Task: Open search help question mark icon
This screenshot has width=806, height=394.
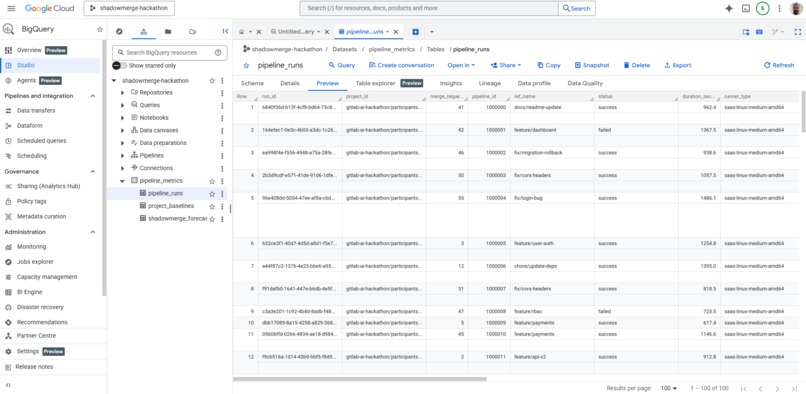Action: [x=218, y=52]
